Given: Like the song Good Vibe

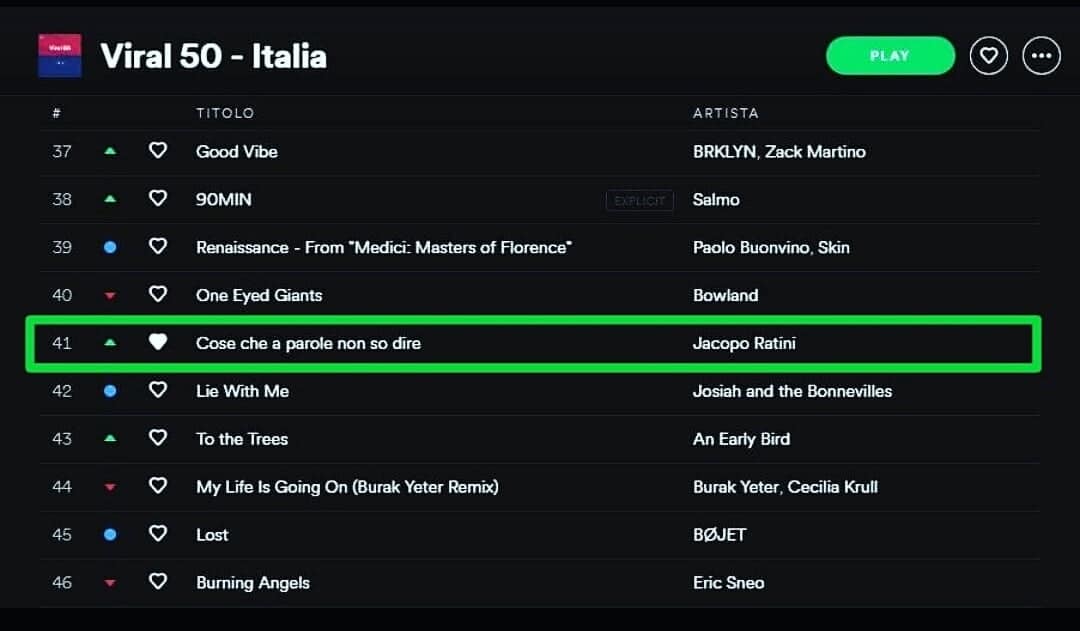Looking at the screenshot, I should coord(158,150).
